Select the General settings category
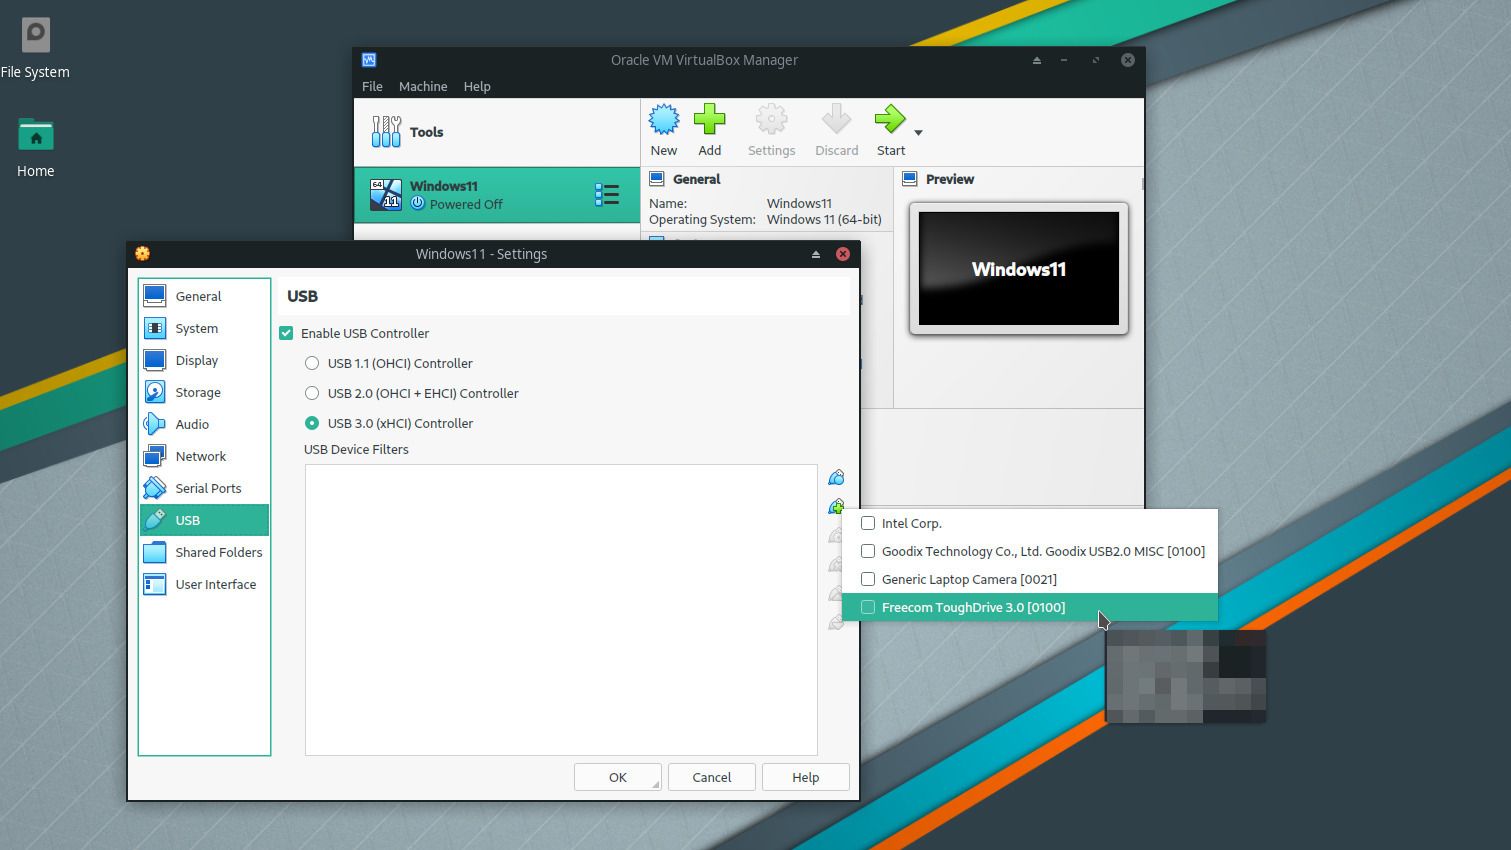The width and height of the screenshot is (1511, 850). 204,296
